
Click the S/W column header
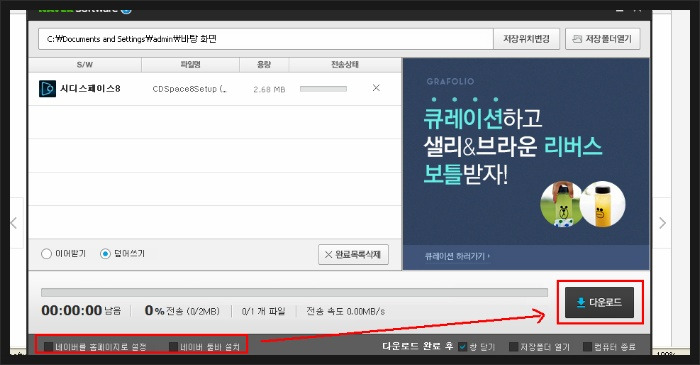coord(85,65)
